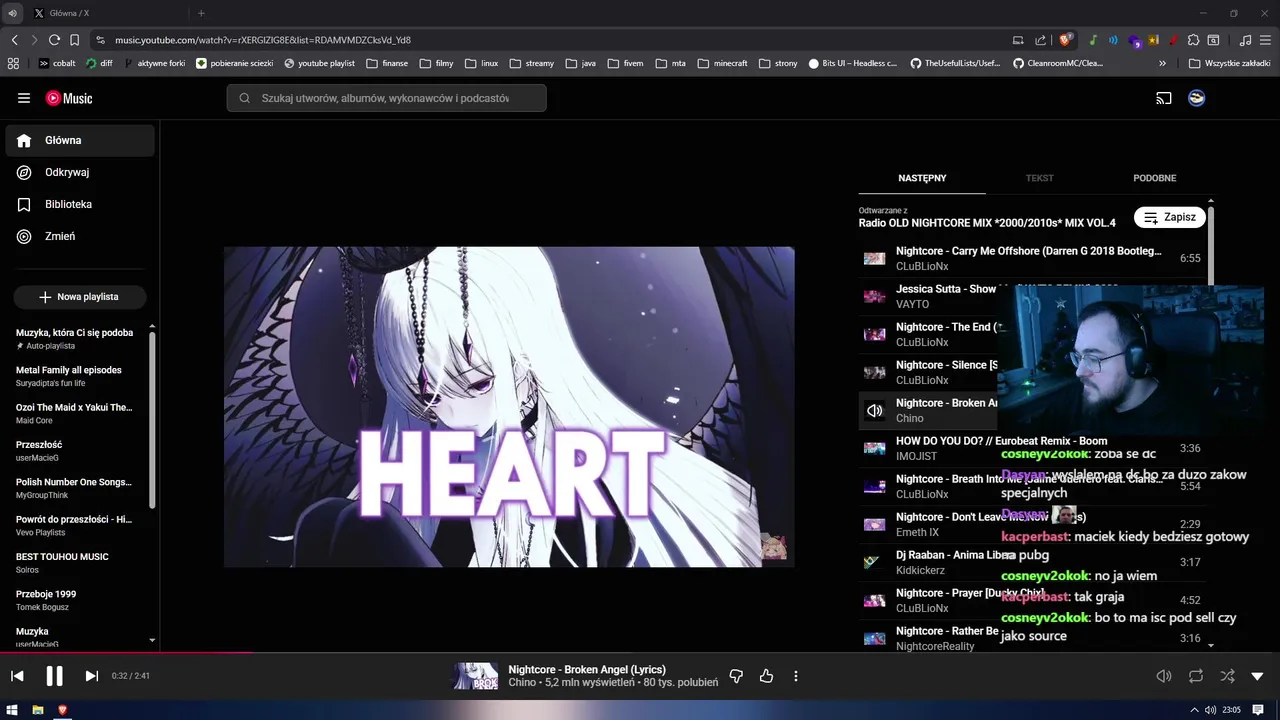This screenshot has height=720, width=1280.
Task: Open the Przeszłość playlist
Action: click(x=76, y=451)
